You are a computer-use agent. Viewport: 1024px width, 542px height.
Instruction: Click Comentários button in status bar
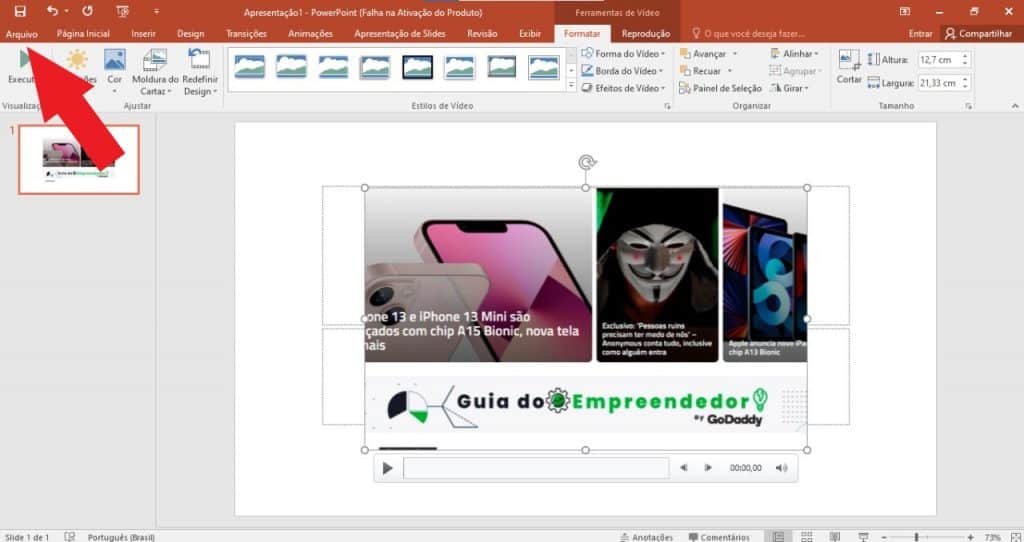pos(718,537)
